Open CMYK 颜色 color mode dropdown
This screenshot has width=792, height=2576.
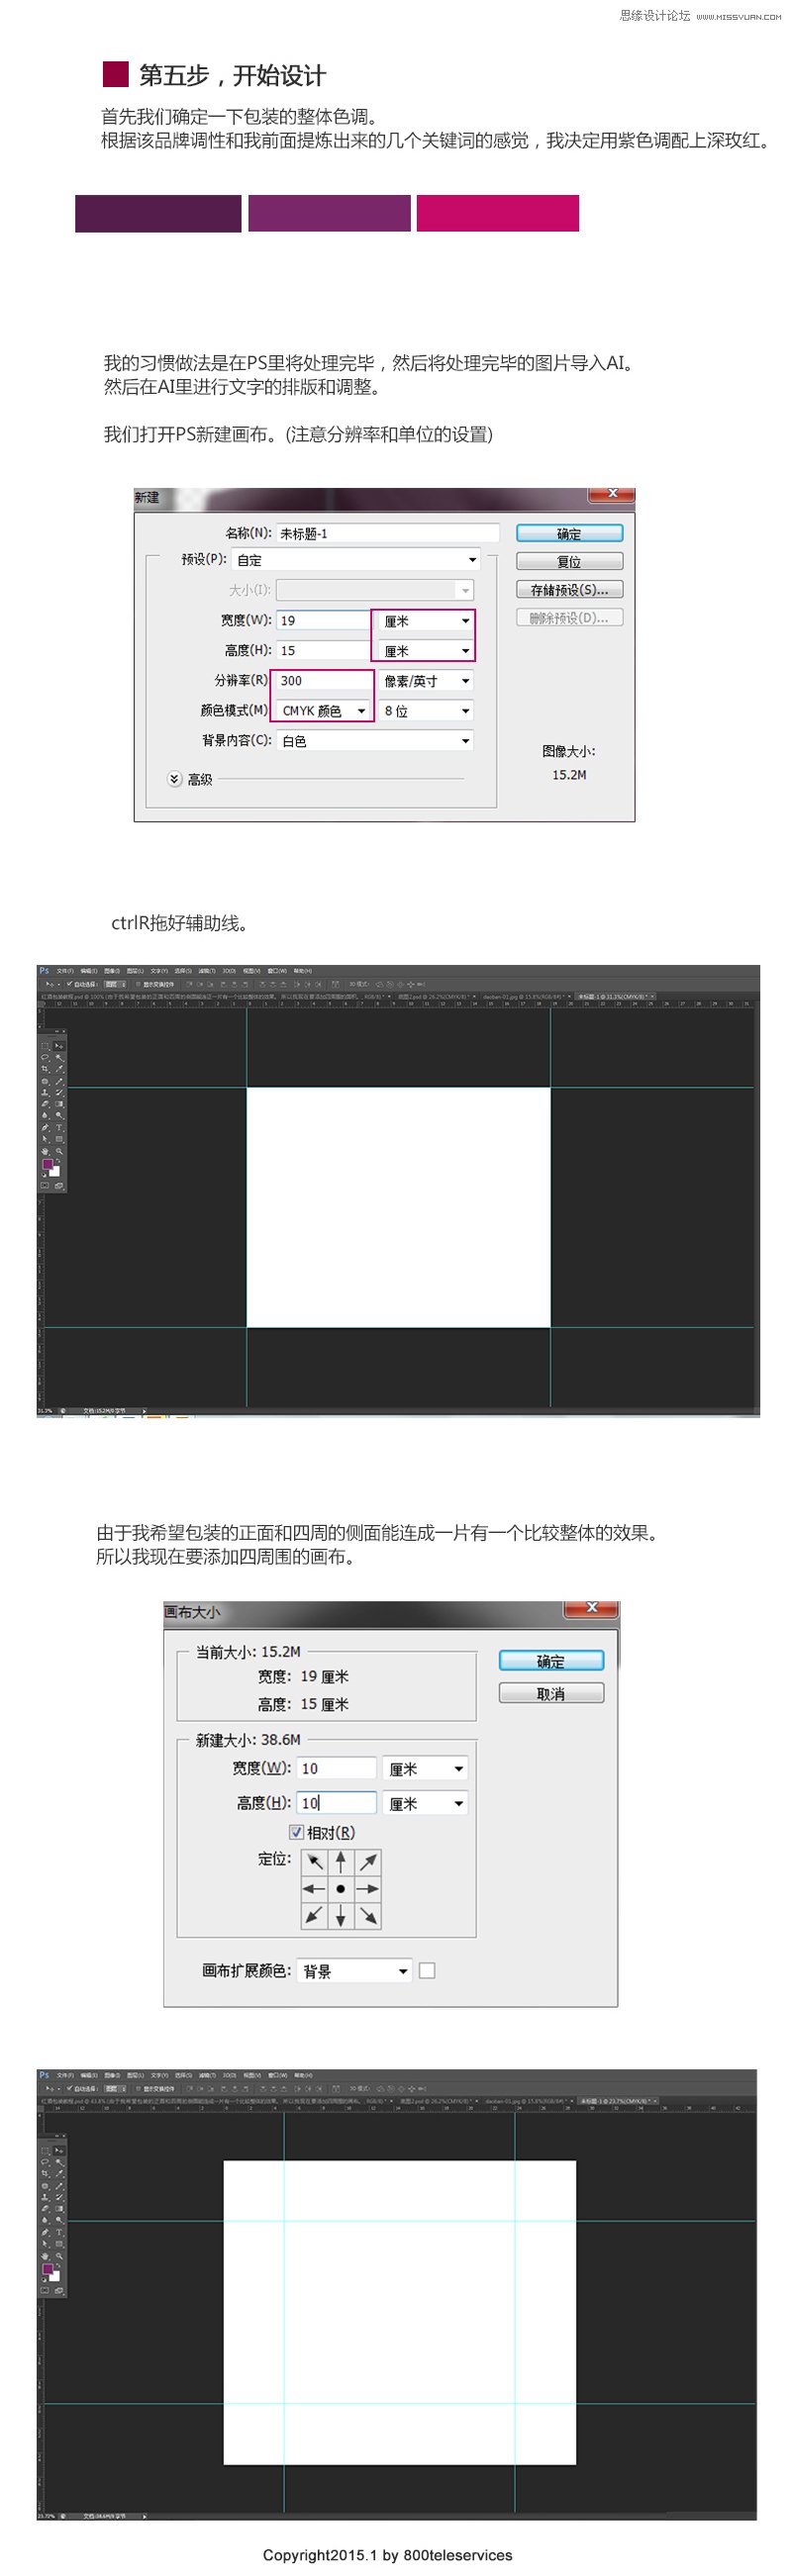tap(323, 711)
